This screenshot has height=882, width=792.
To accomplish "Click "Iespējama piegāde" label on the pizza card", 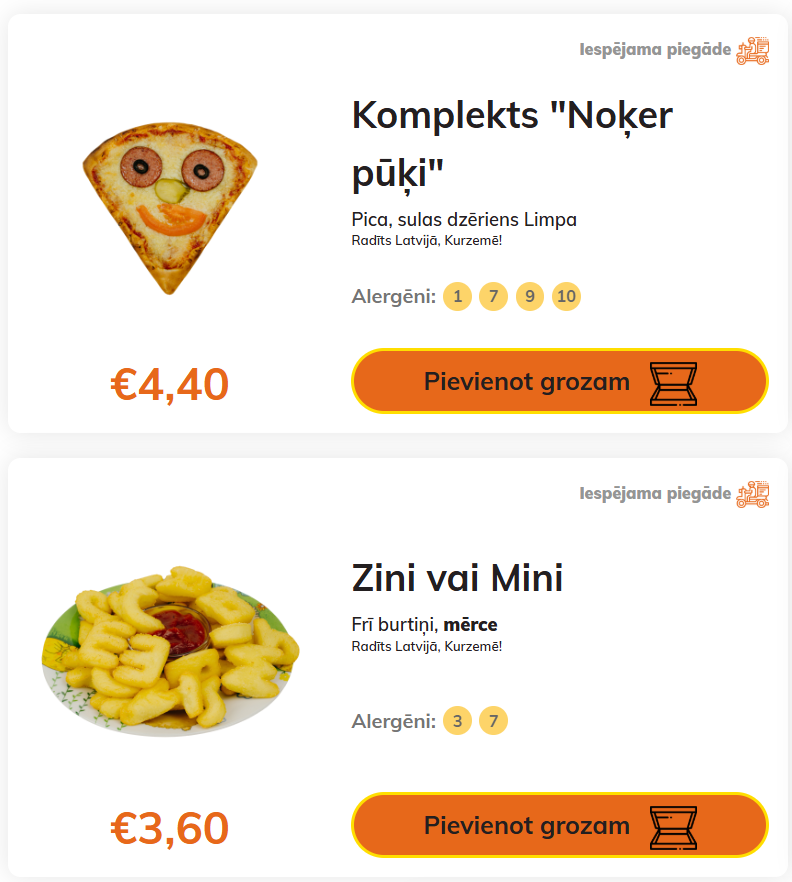I will pyautogui.click(x=655, y=50).
